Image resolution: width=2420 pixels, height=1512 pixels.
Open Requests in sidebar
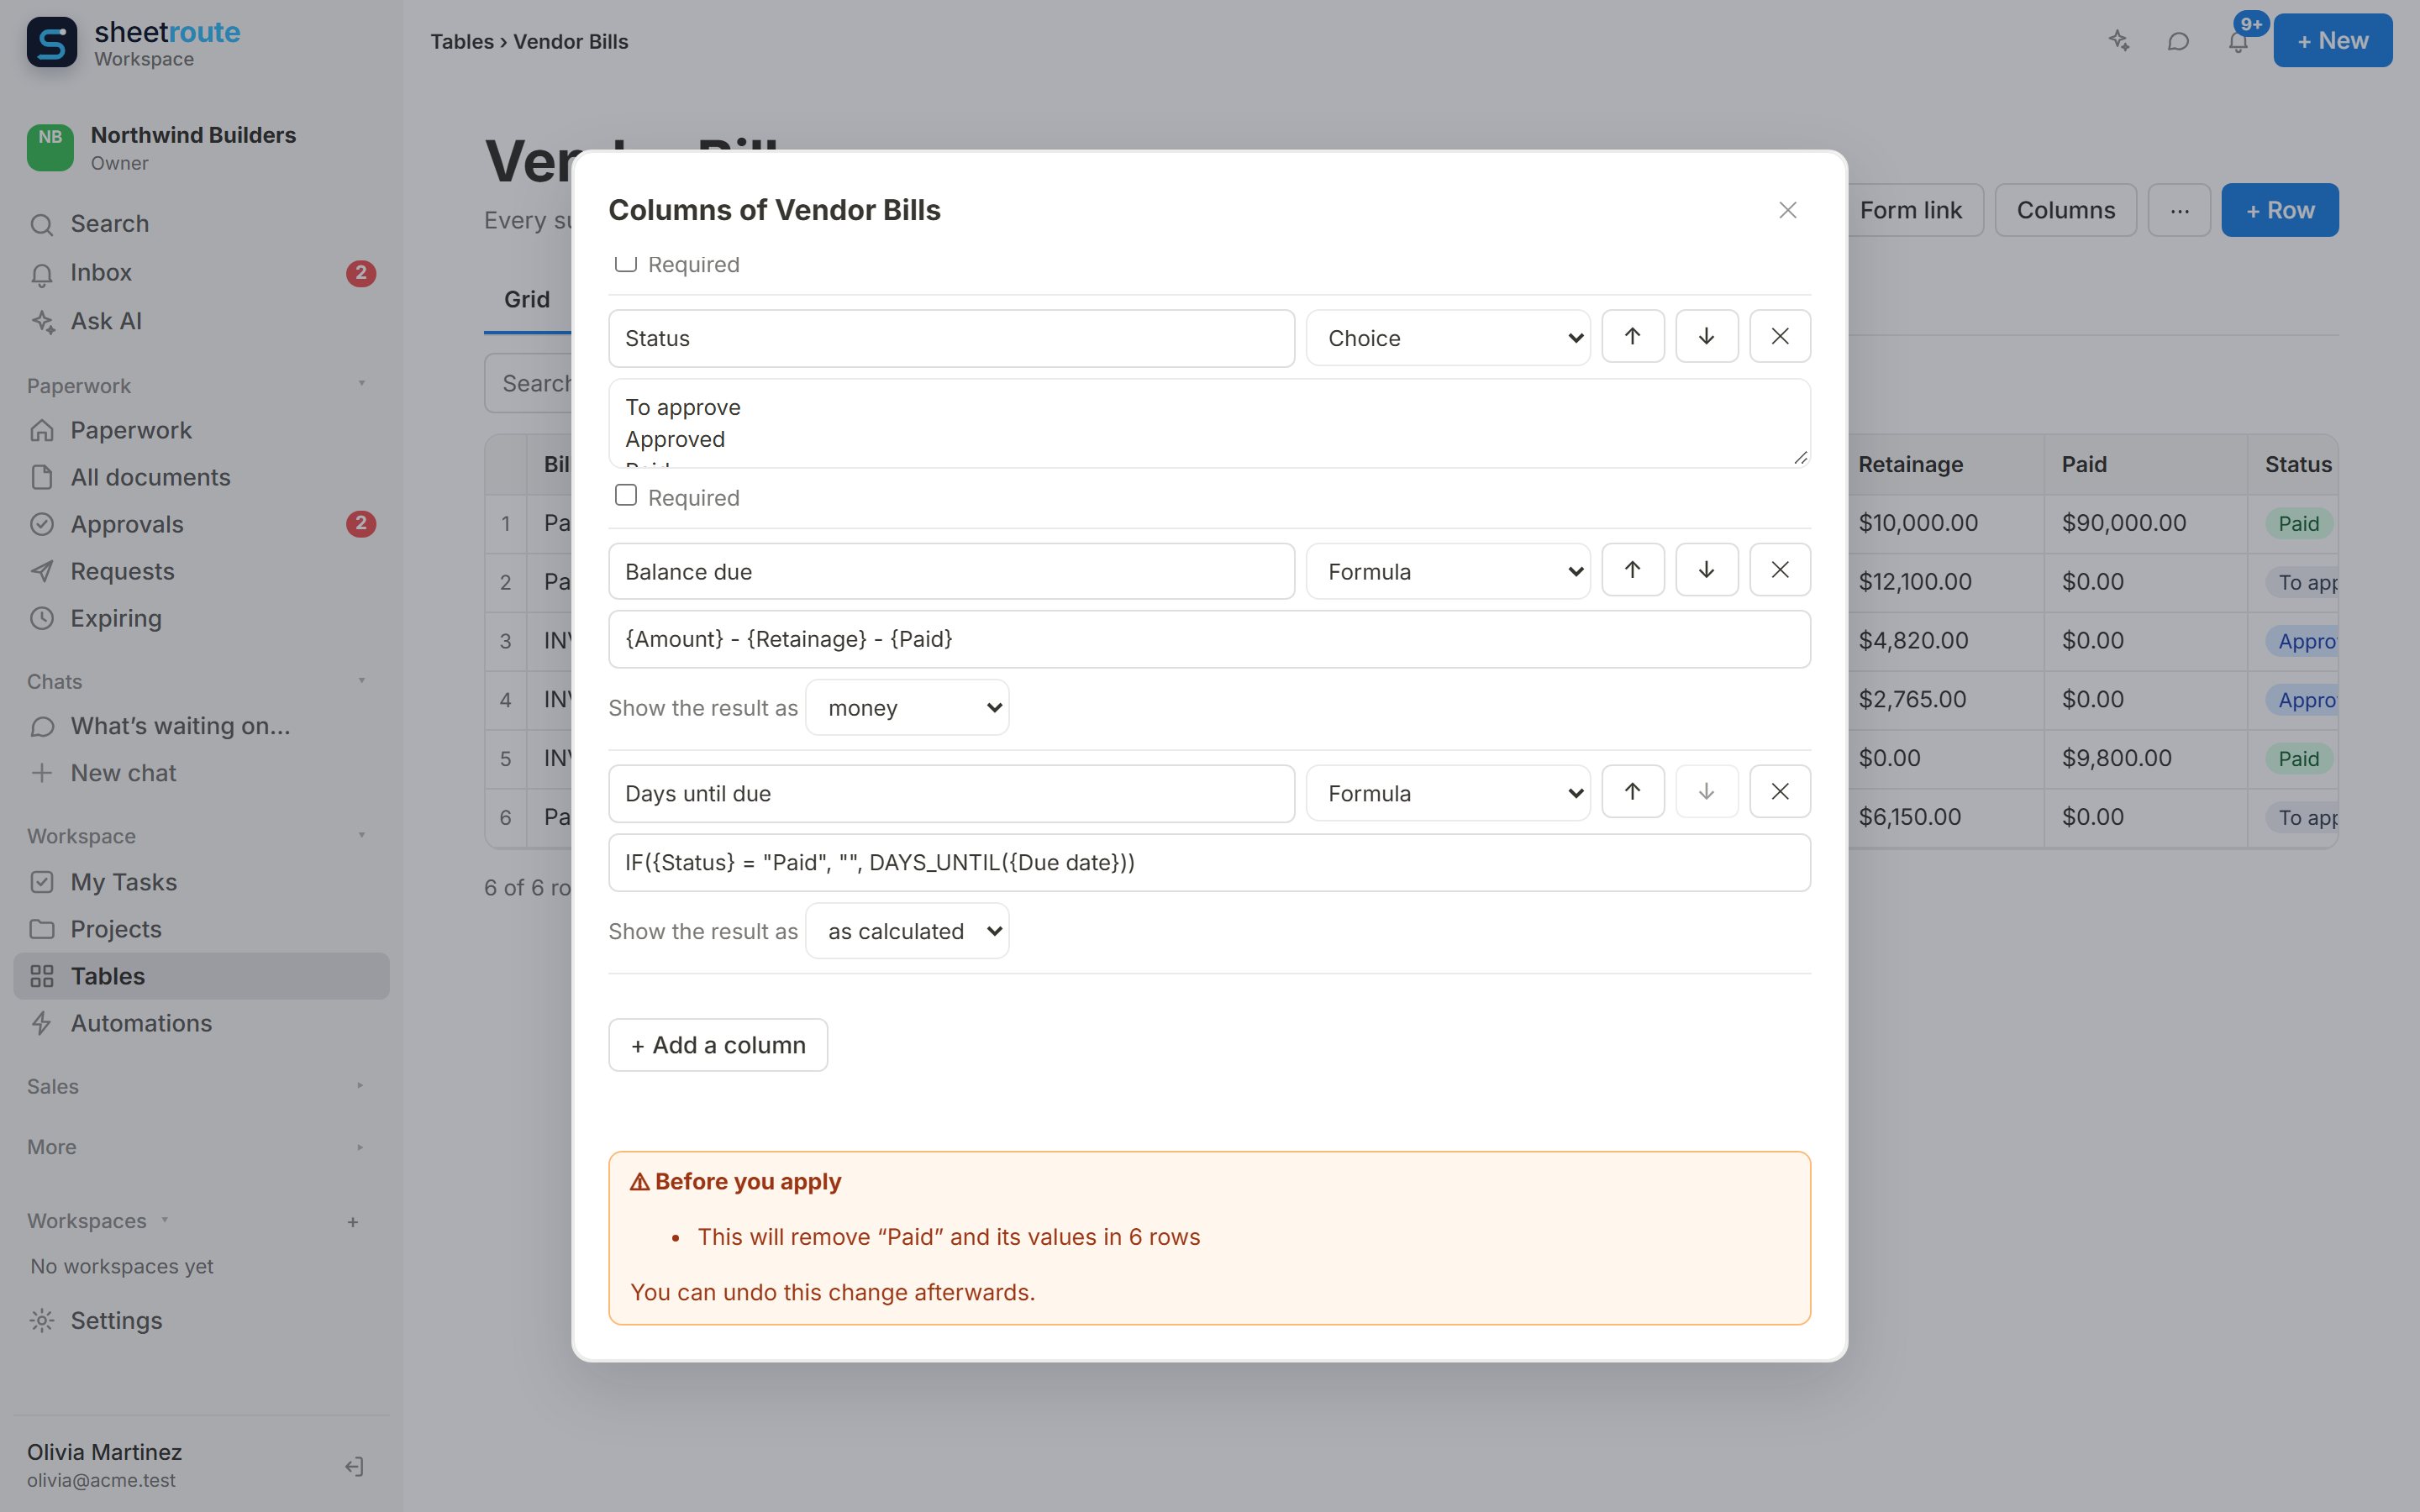click(201, 571)
